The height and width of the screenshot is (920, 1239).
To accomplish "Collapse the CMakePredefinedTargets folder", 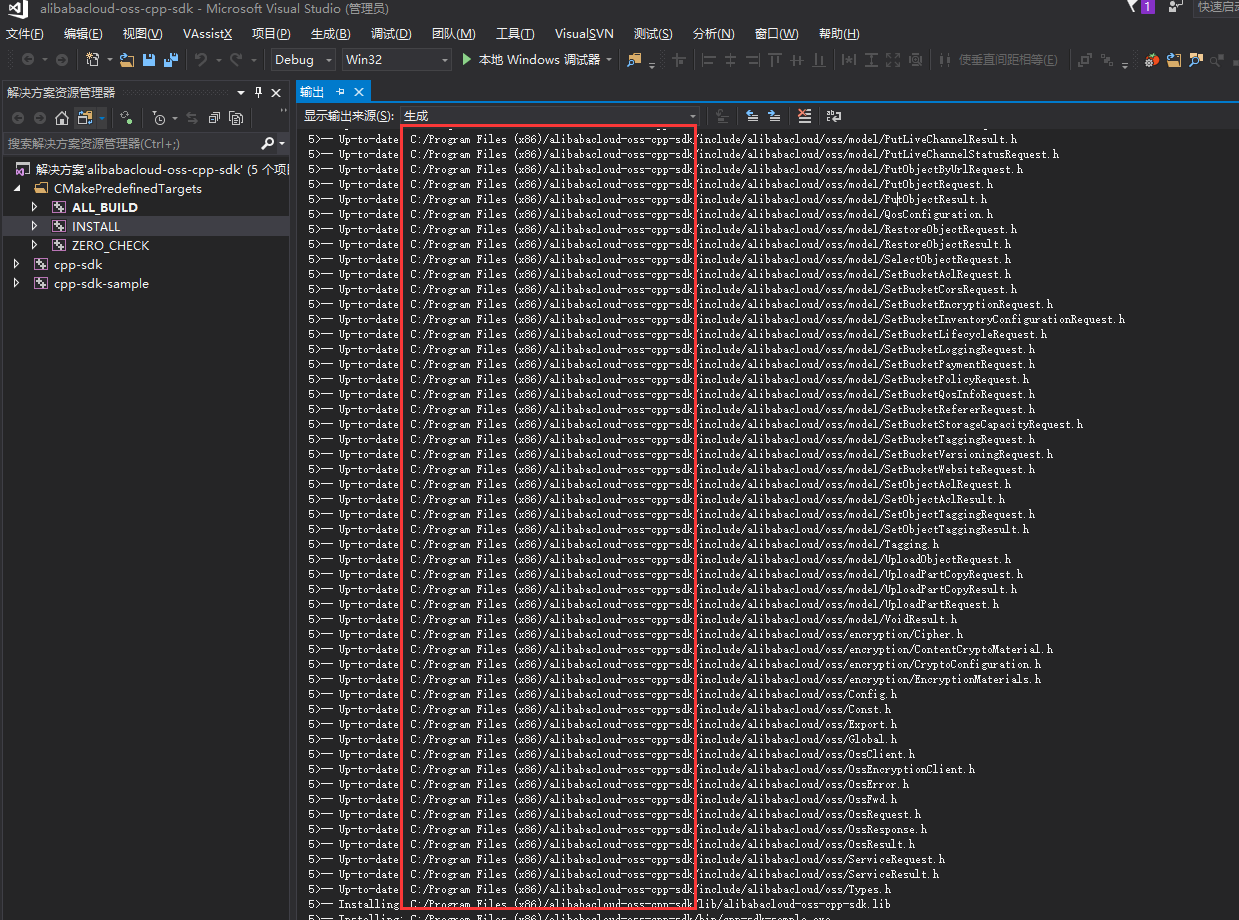I will pyautogui.click(x=17, y=188).
